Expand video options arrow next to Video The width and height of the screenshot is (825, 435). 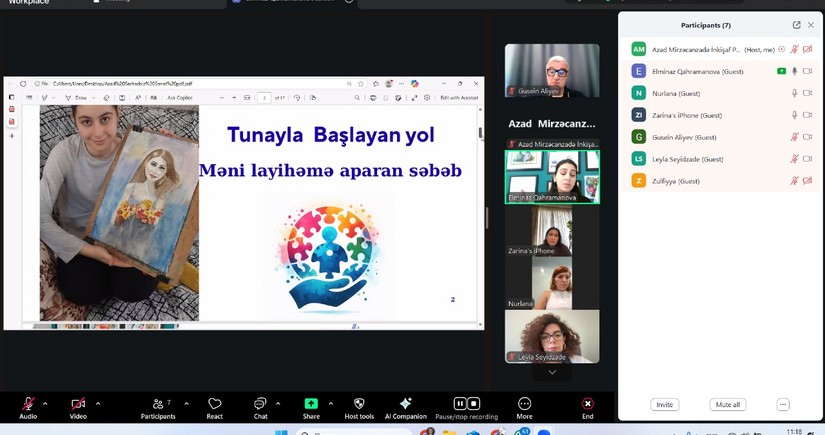tap(98, 404)
